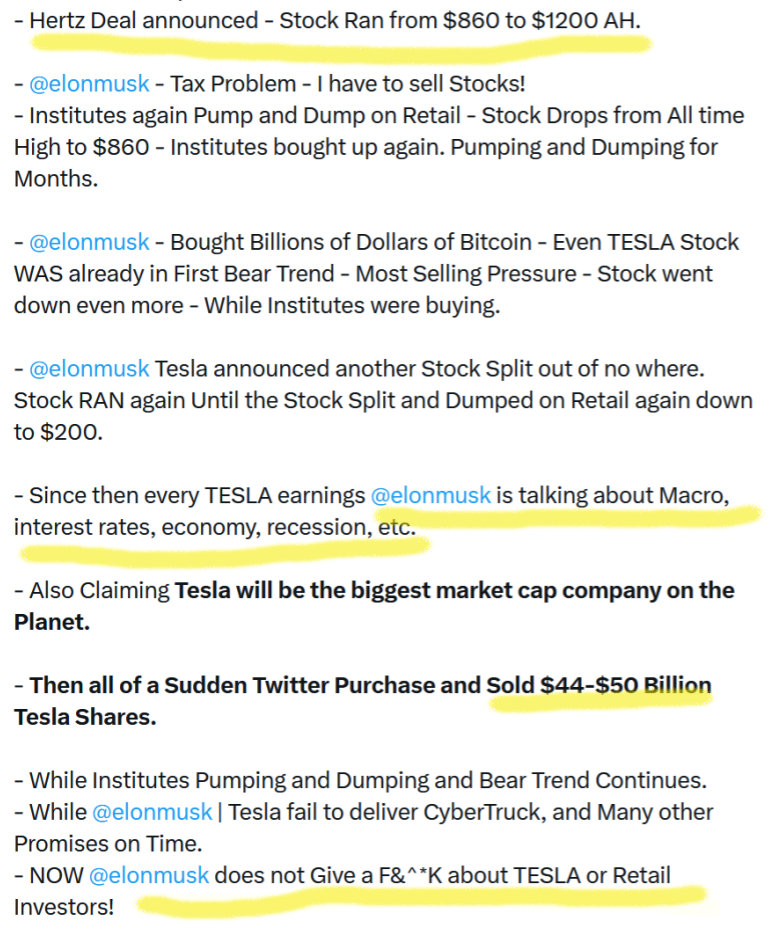Click the highlighted "interest rates, economy, recession" text

coord(189,527)
